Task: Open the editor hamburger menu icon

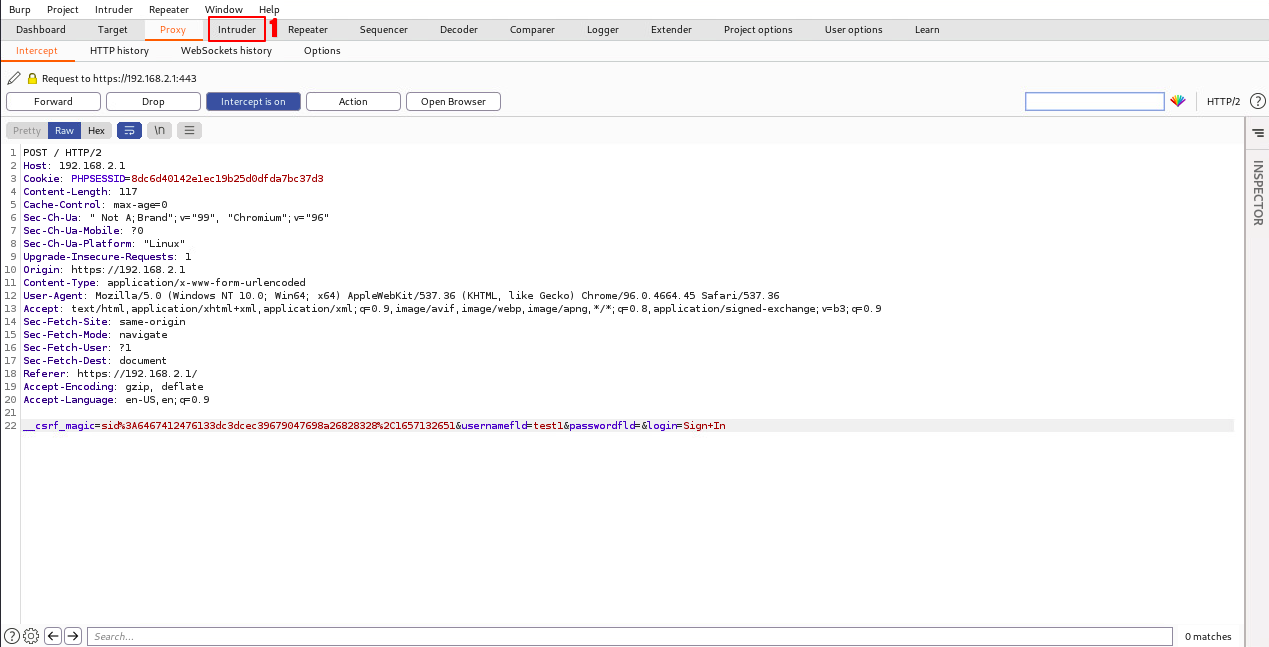Action: [x=189, y=130]
